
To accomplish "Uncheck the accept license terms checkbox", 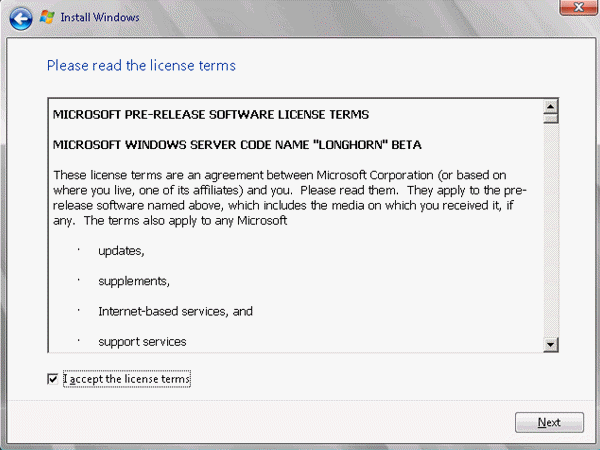I will (x=53, y=379).
